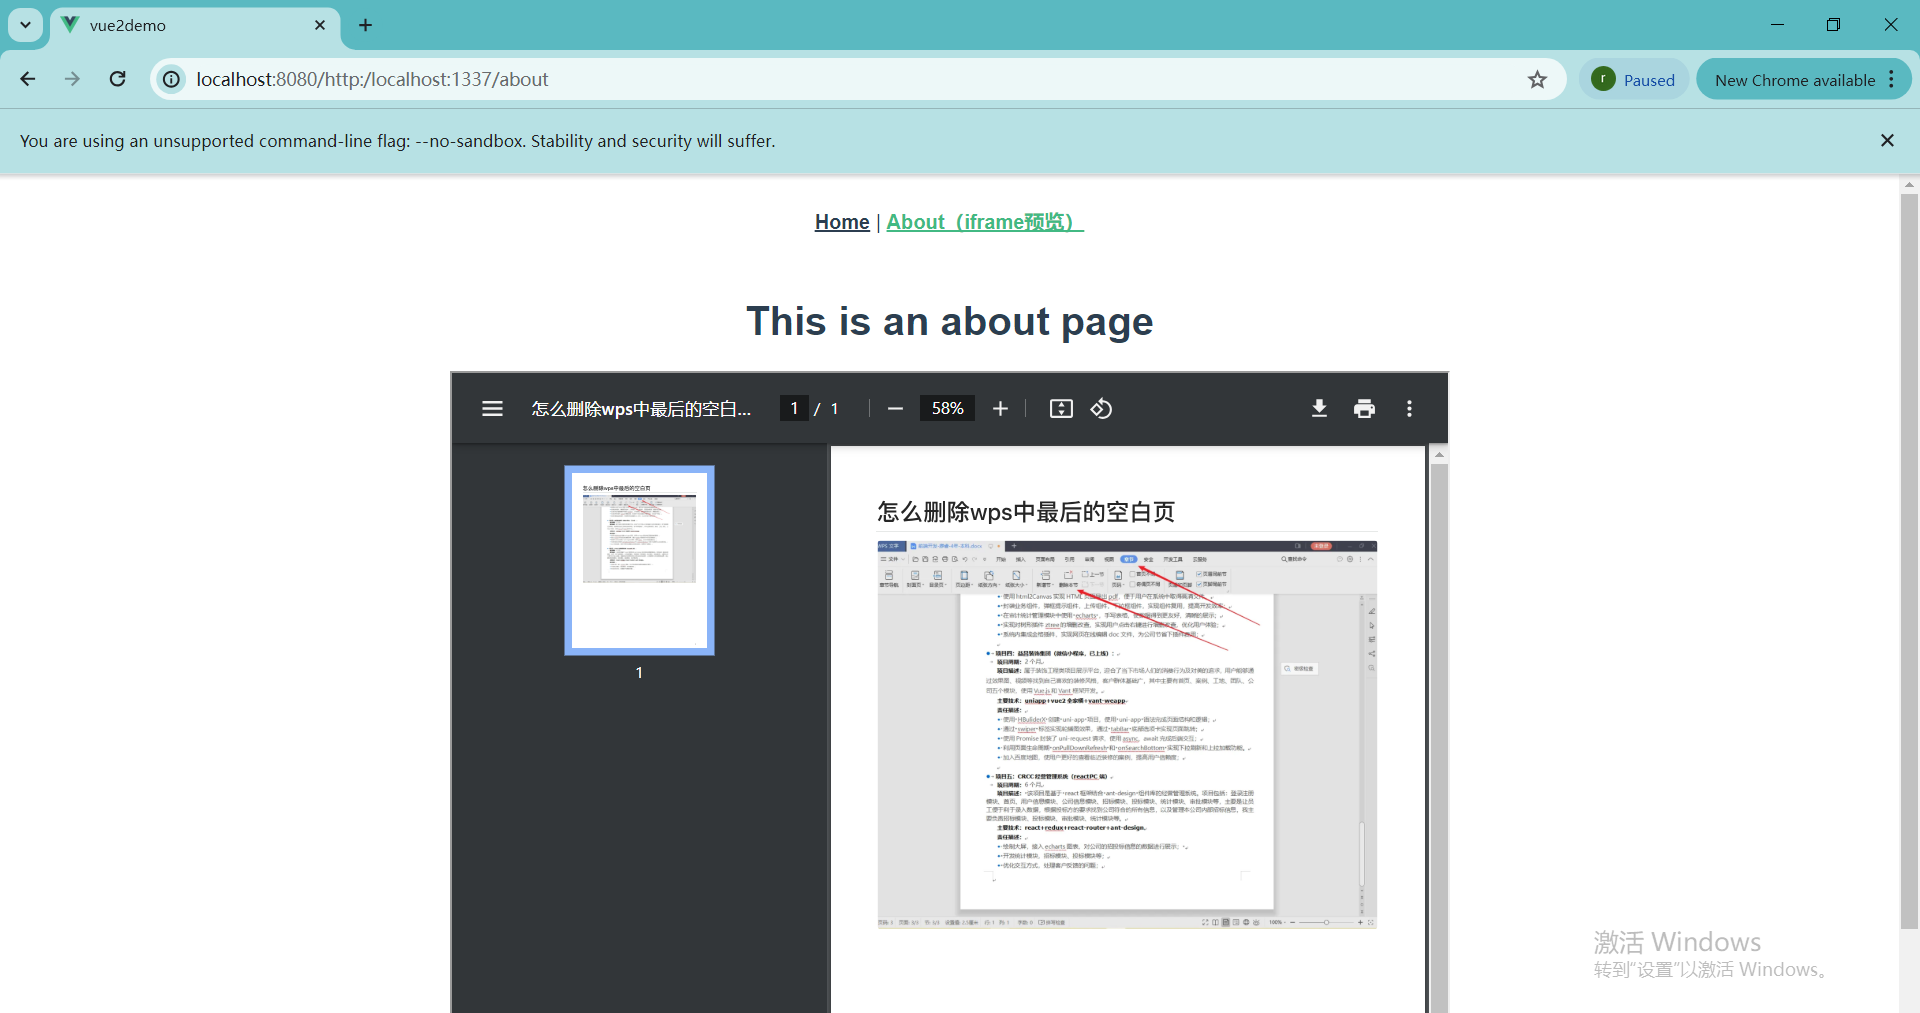
Task: Toggle the PDF sidebar hamburger menu
Action: pyautogui.click(x=492, y=408)
